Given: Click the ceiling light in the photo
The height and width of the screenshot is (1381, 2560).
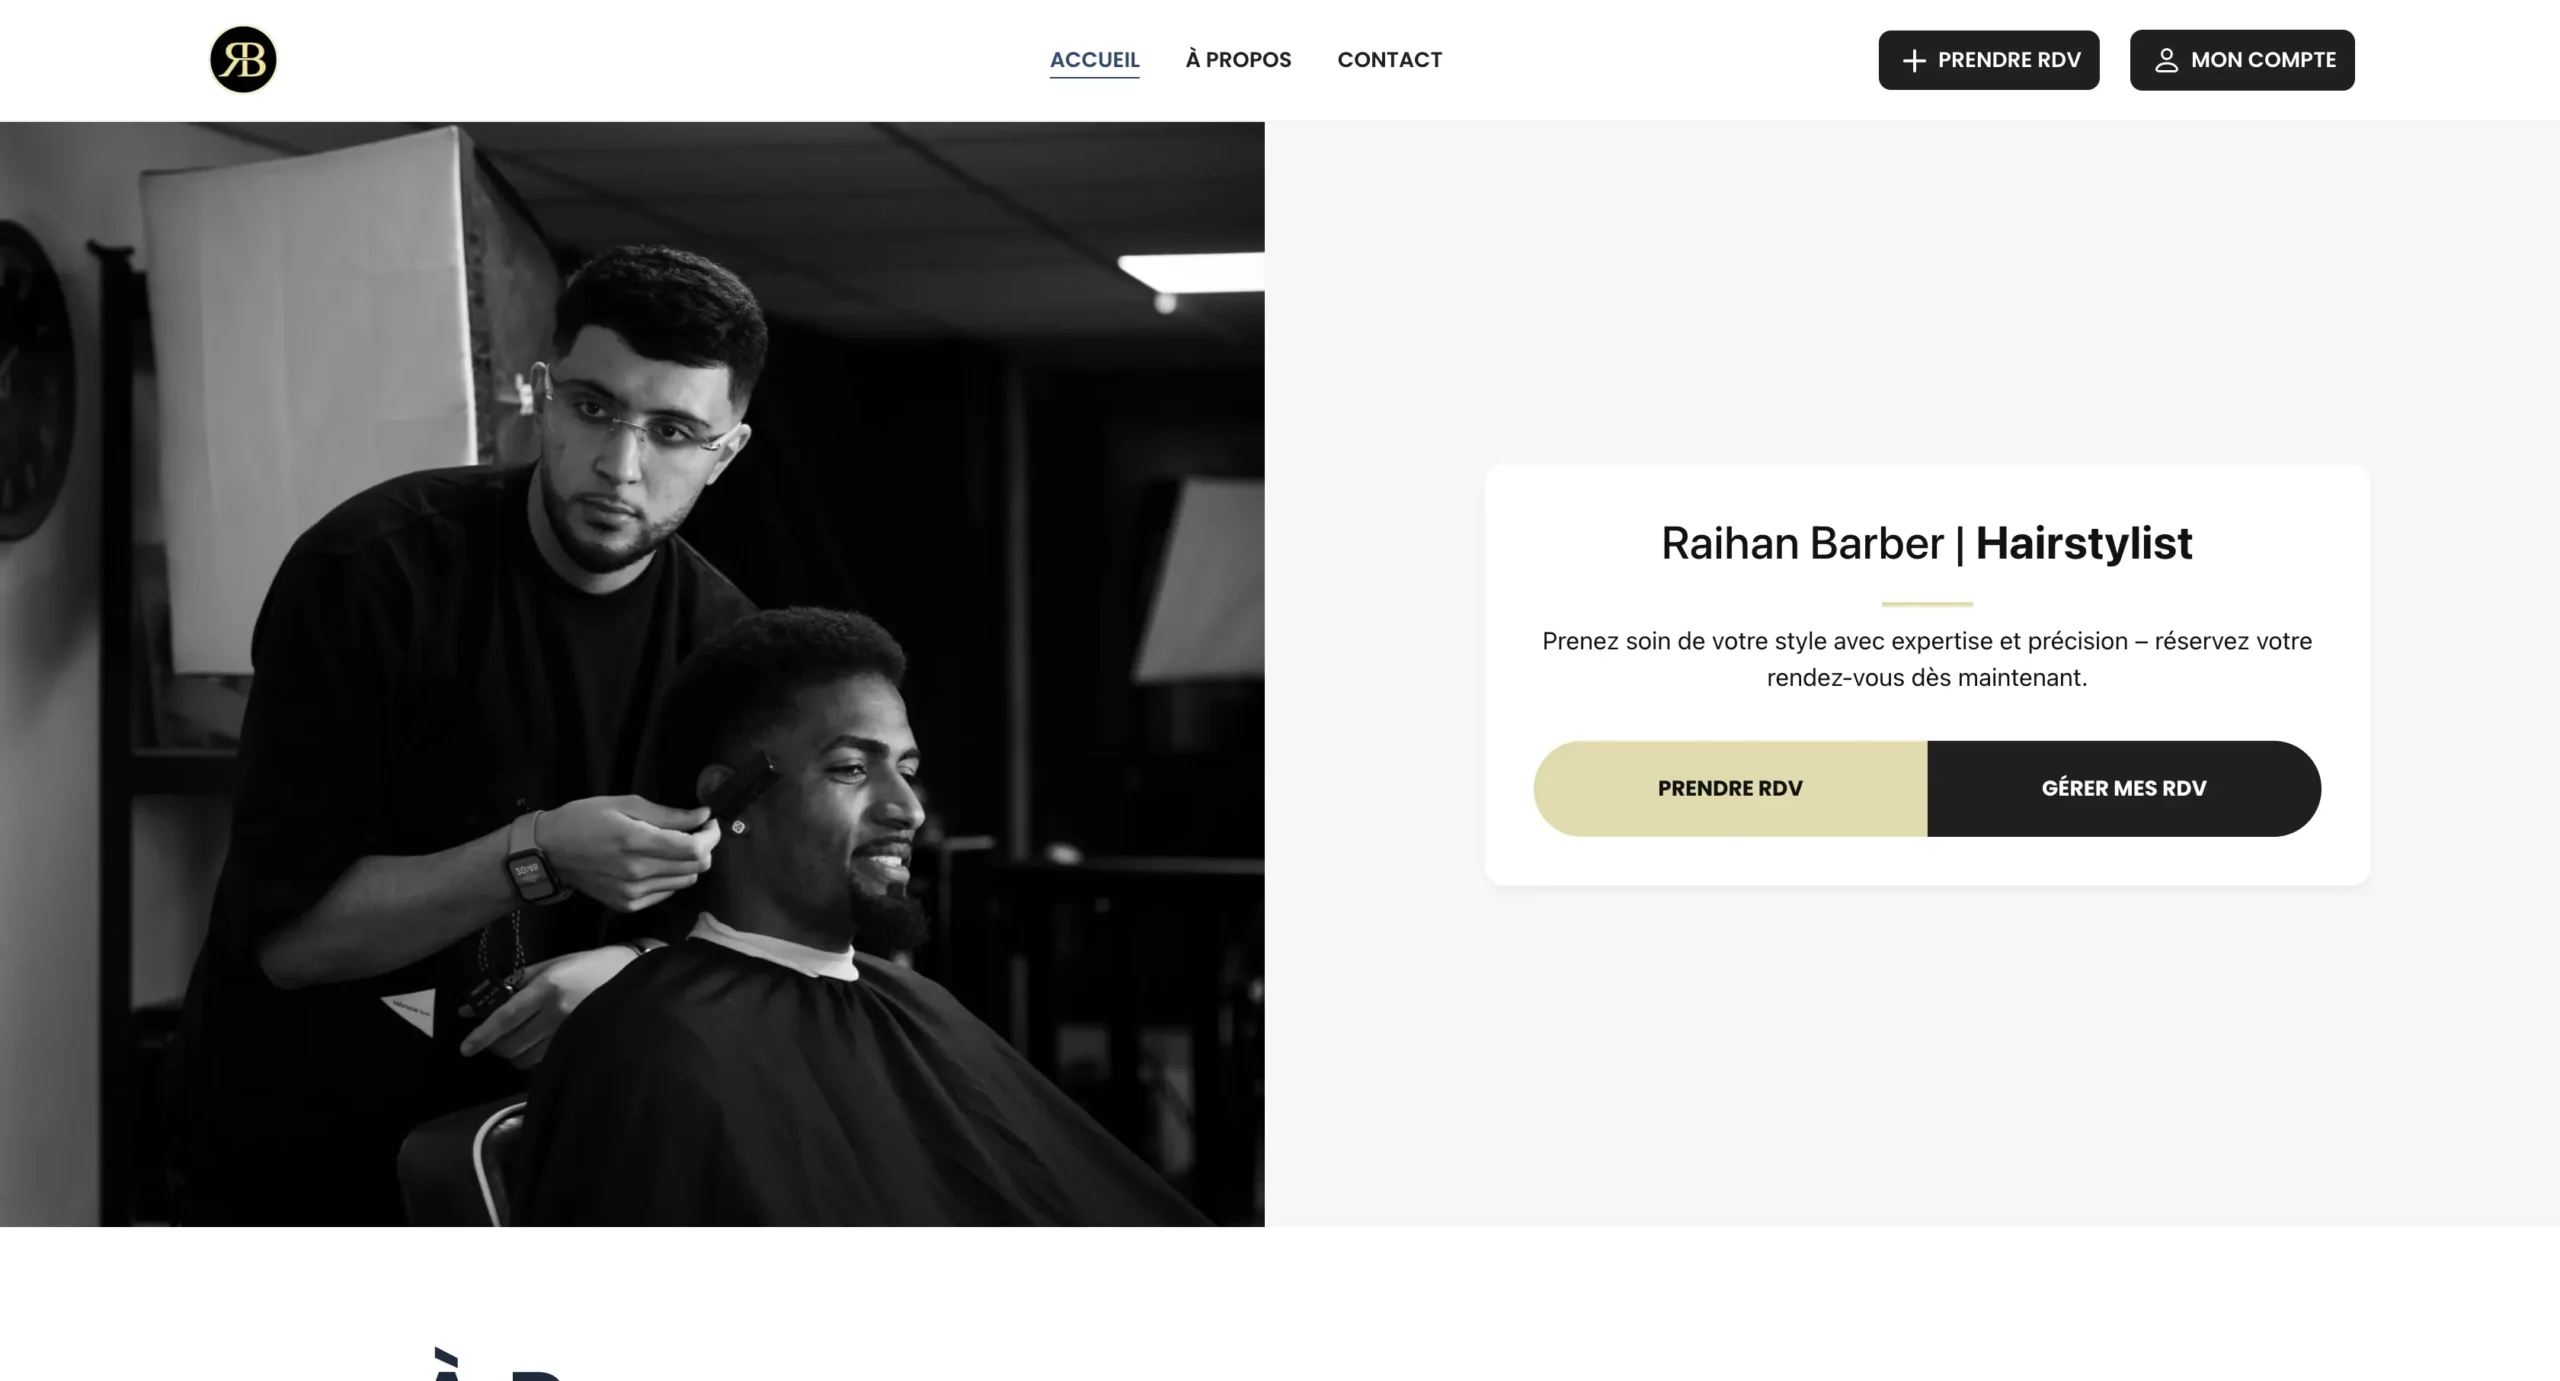Looking at the screenshot, I should point(1190,272).
